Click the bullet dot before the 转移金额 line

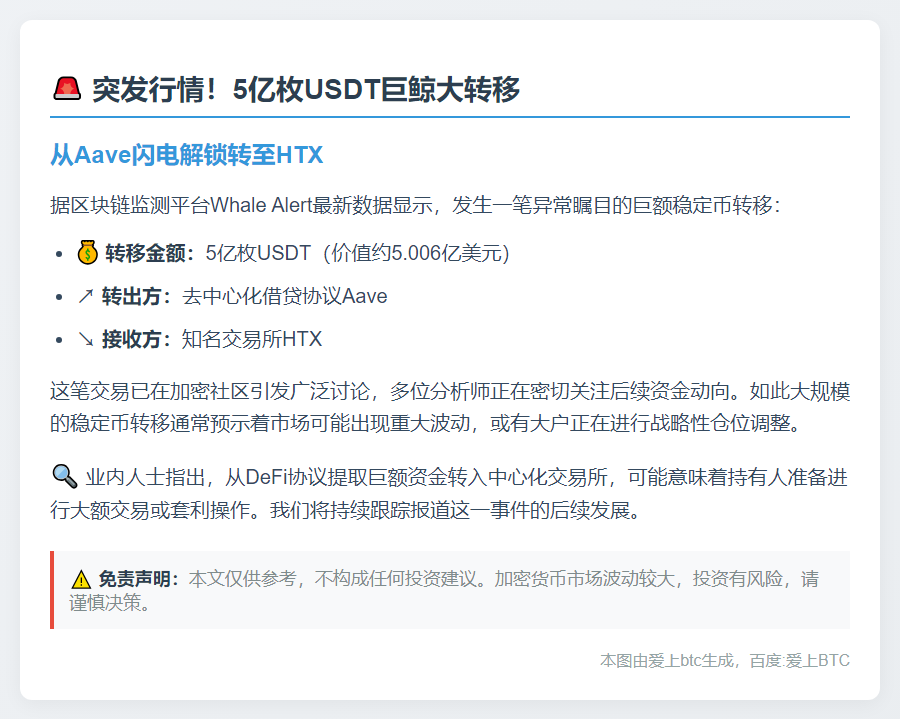63,254
